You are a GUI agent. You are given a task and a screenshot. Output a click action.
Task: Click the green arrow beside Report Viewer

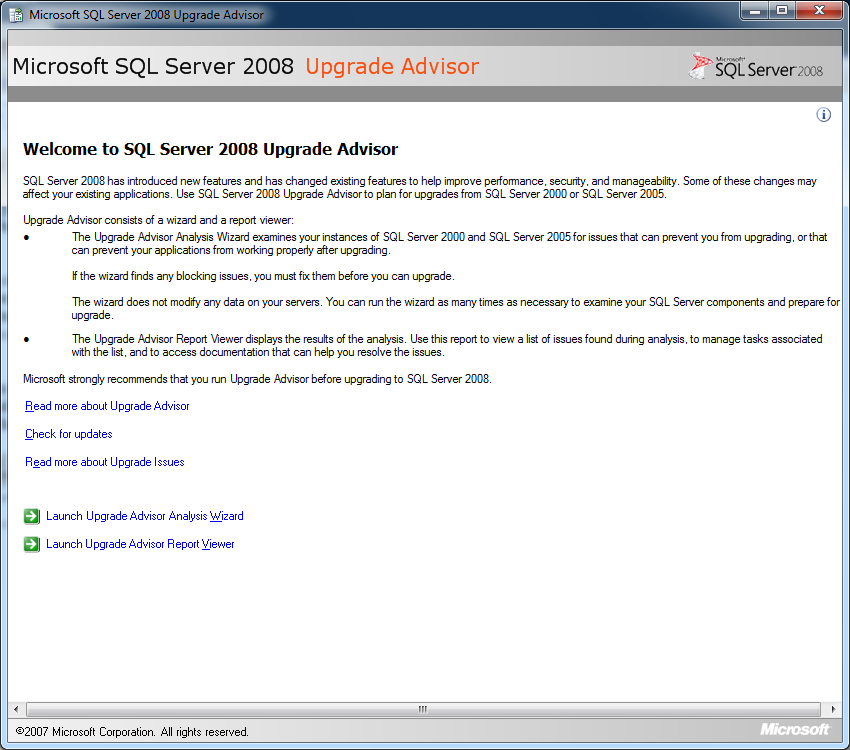[x=31, y=543]
